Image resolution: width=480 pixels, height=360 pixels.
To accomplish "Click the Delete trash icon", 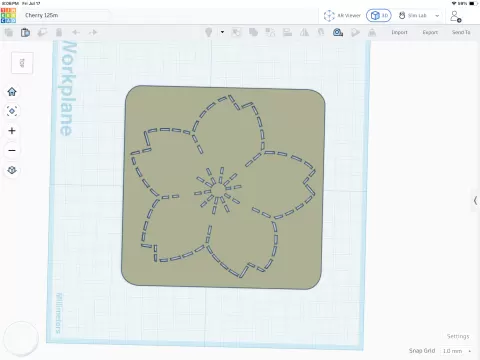I will (59, 32).
